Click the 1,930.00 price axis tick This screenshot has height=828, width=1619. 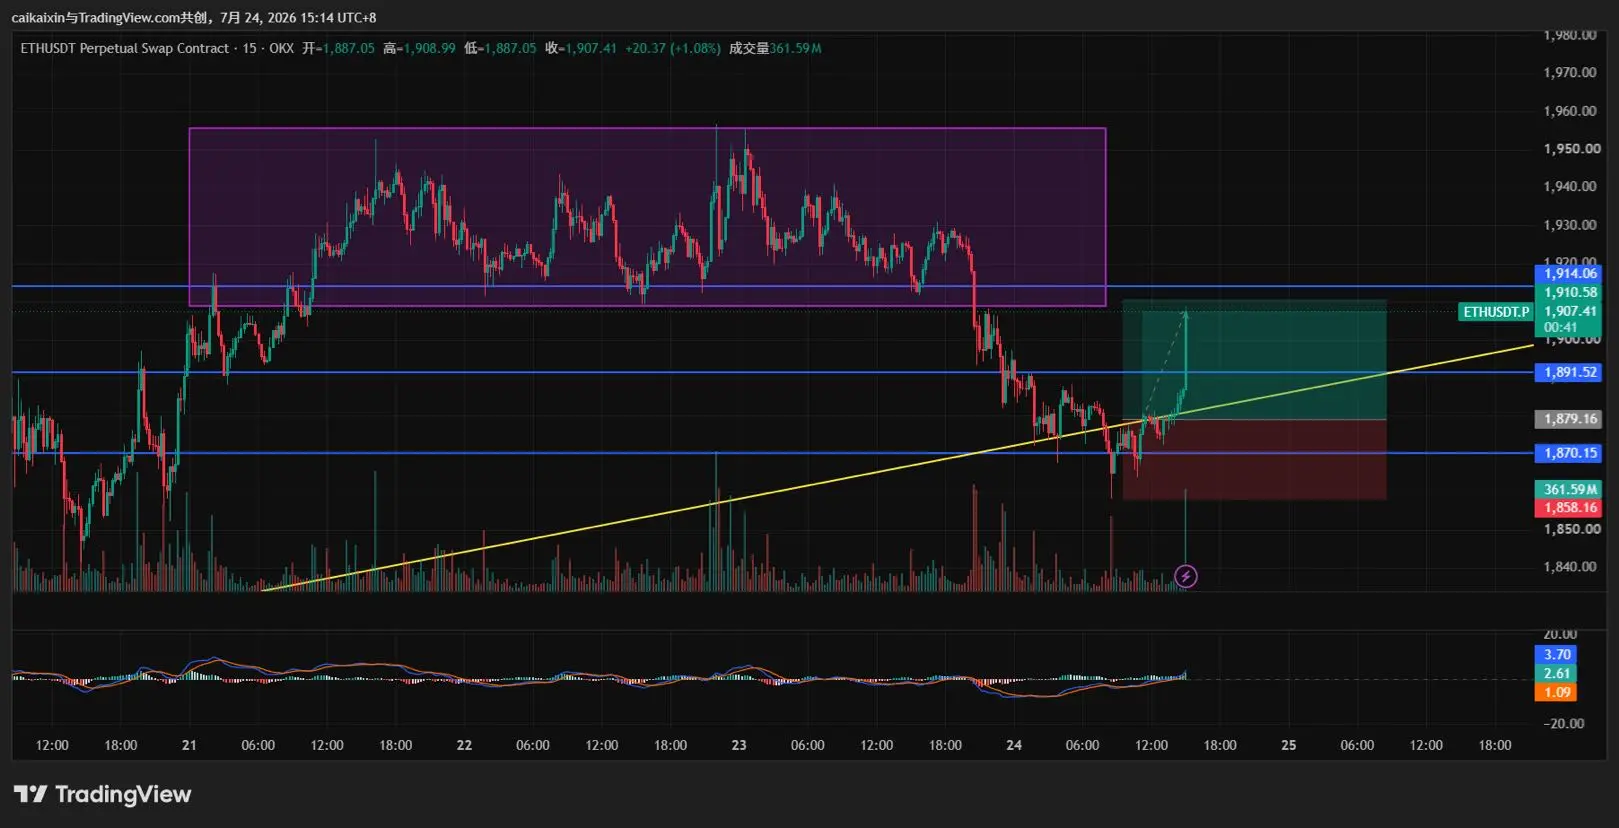coord(1570,225)
